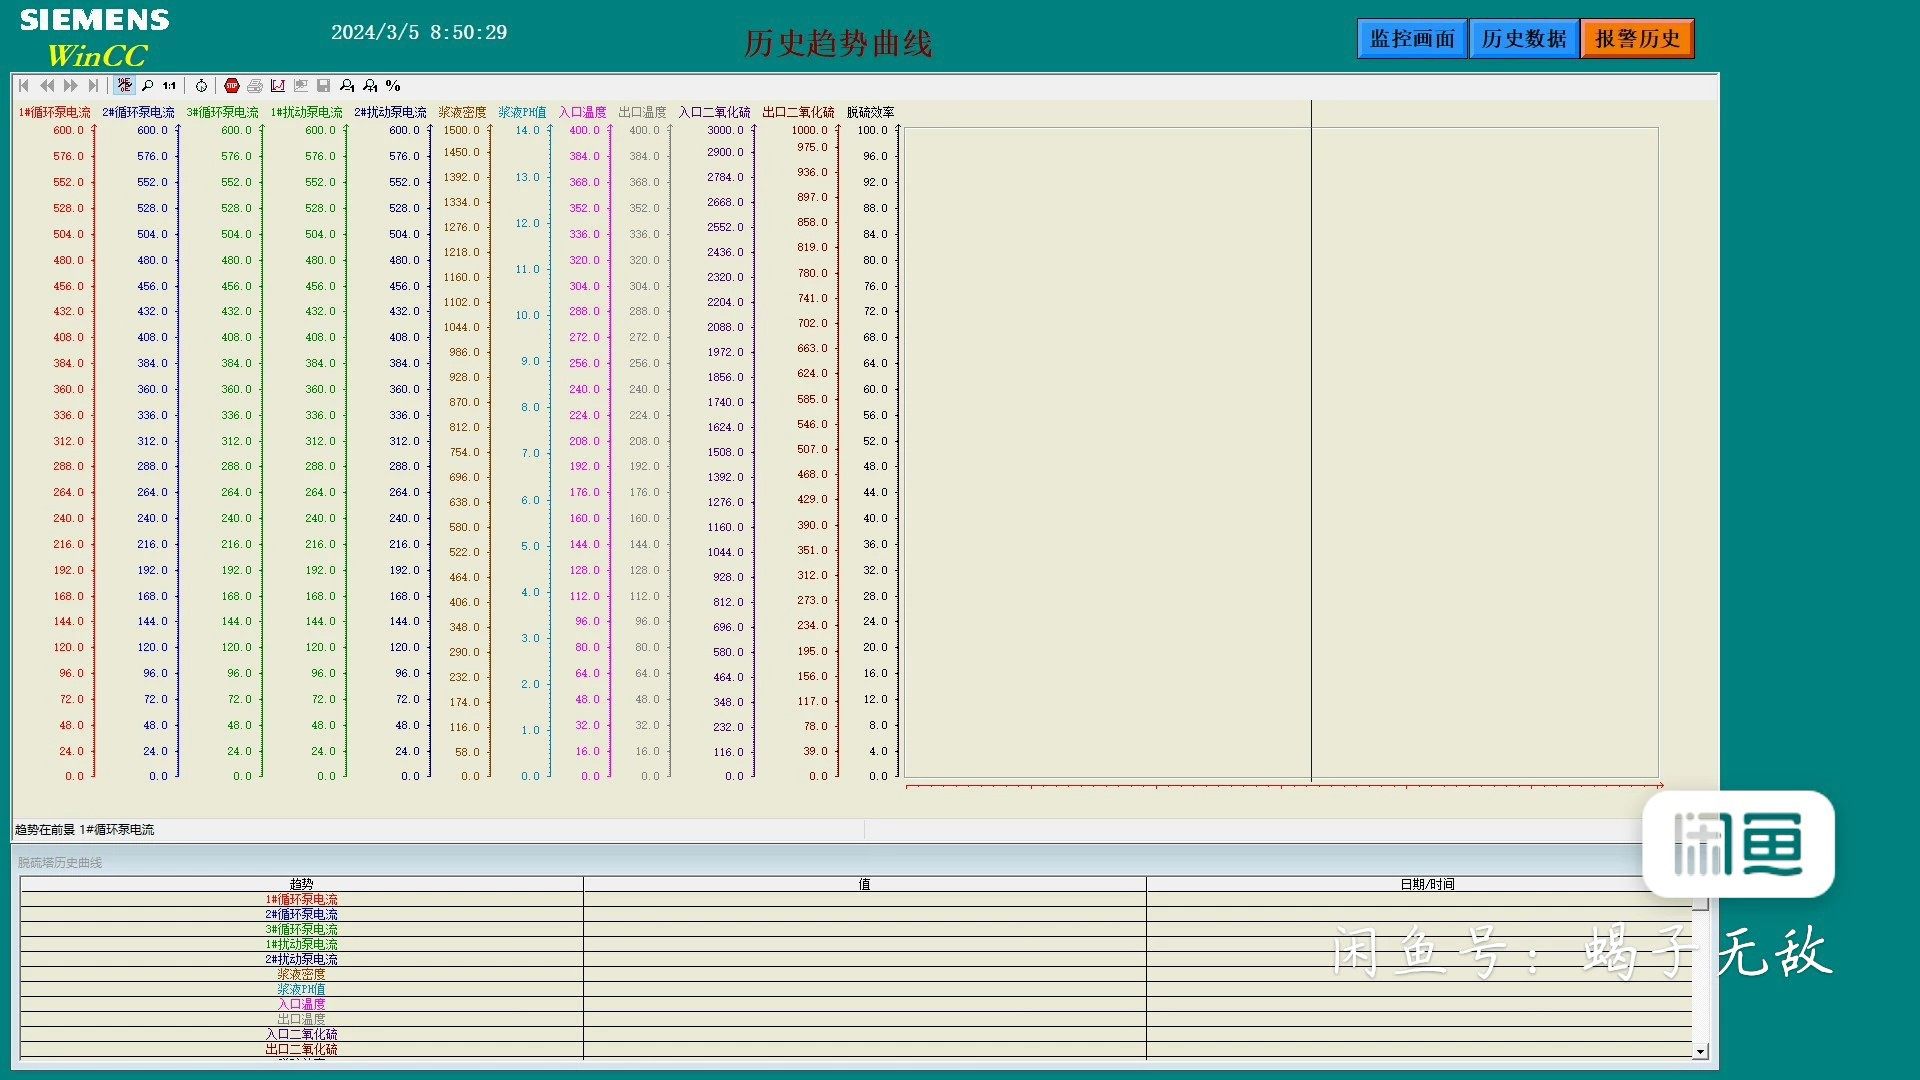
Task: Click the next trend to front icon
Action: 371,86
